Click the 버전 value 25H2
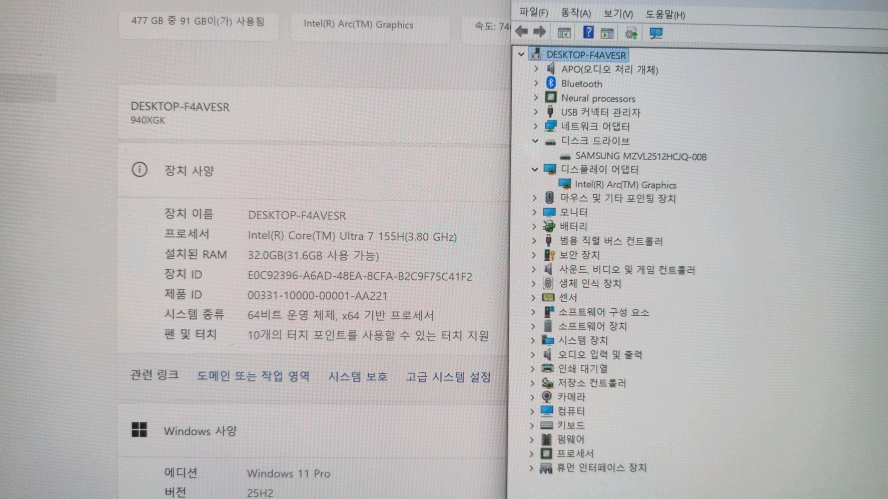 coord(260,493)
